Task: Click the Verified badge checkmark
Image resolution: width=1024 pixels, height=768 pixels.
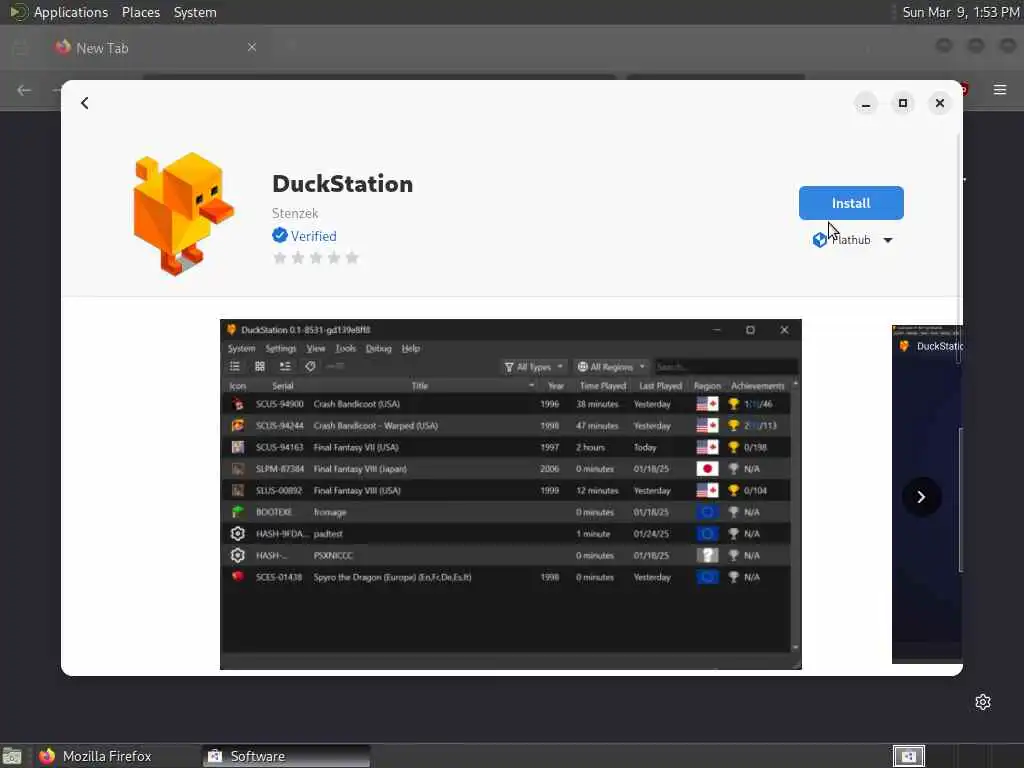Action: click(x=280, y=235)
